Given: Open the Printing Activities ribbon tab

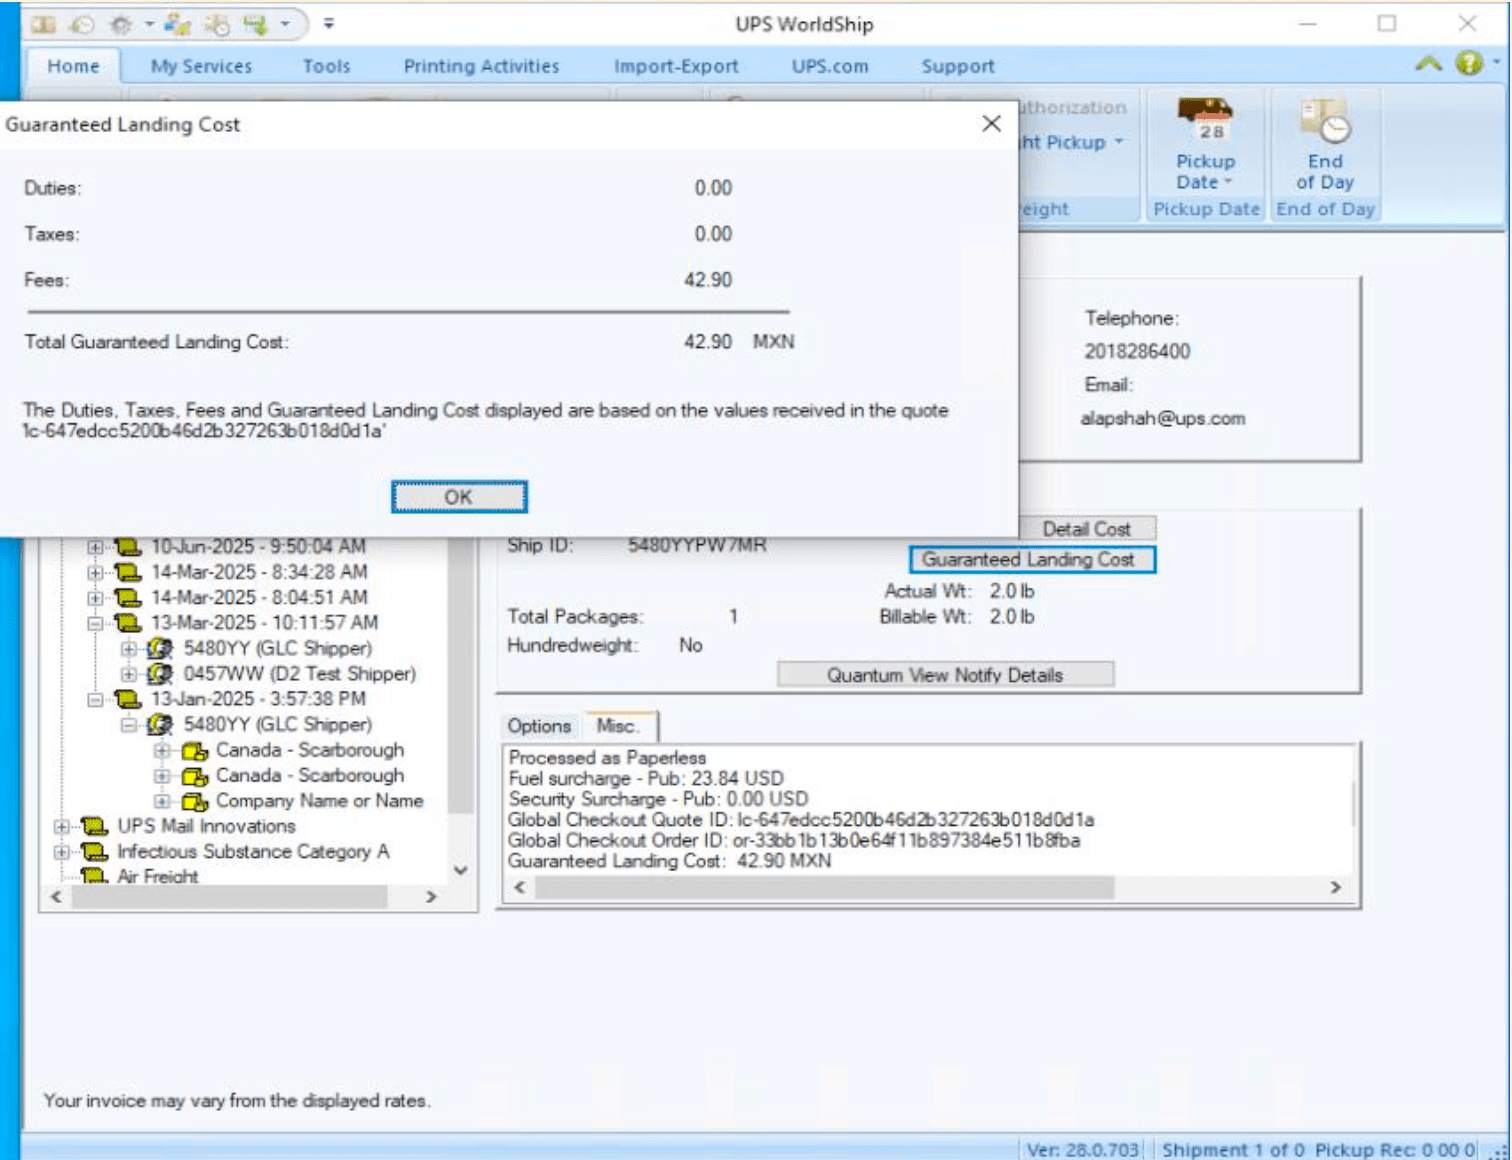Looking at the screenshot, I should [x=481, y=66].
